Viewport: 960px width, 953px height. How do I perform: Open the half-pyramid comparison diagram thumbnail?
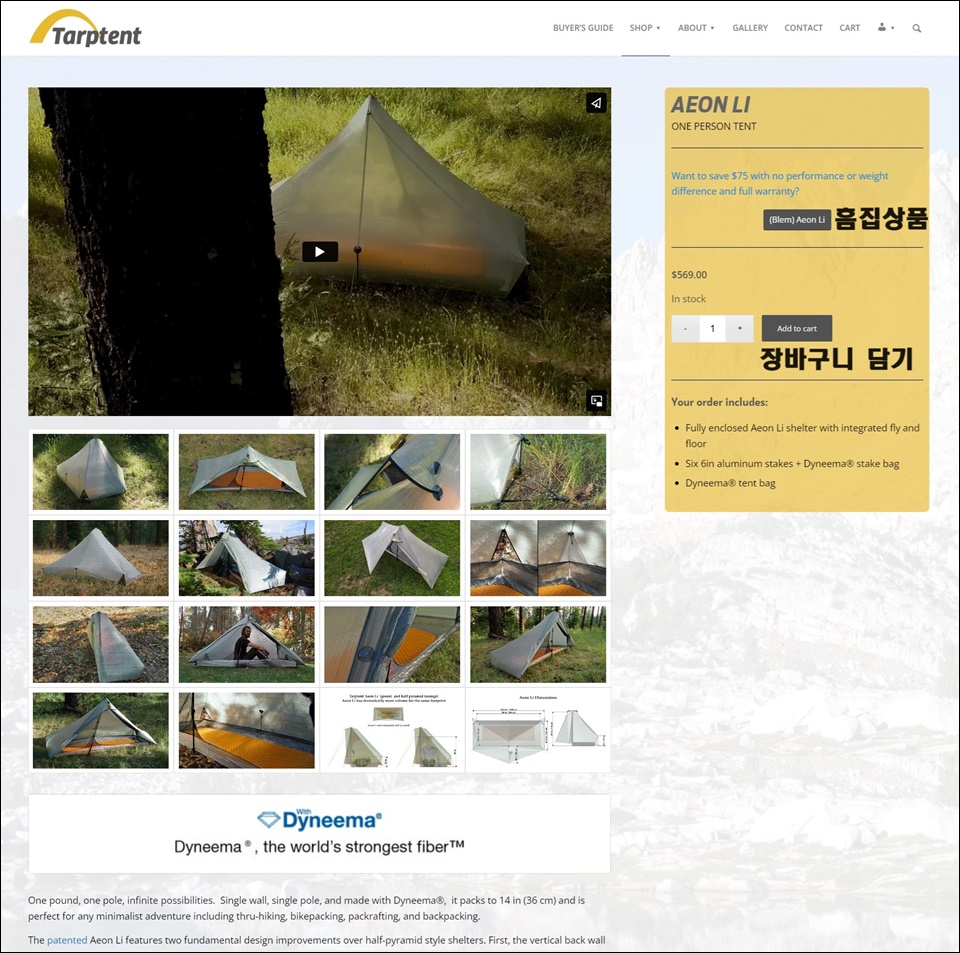click(392, 730)
